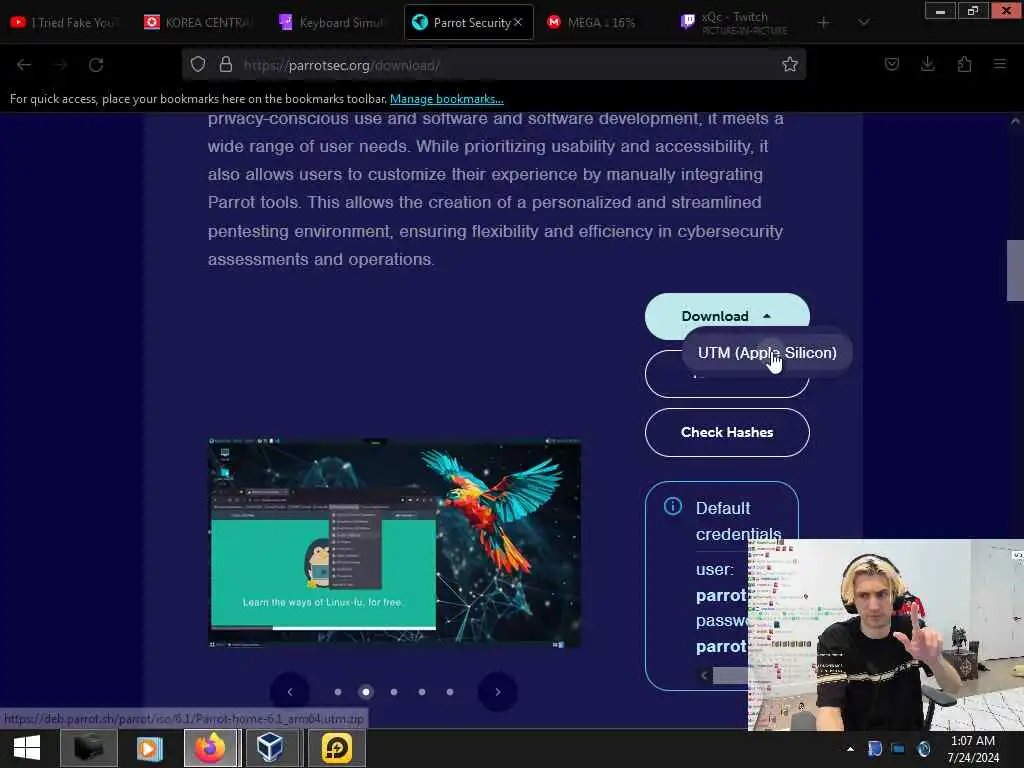Go to previous carousel slide arrow
This screenshot has height=768, width=1024.
290,692
